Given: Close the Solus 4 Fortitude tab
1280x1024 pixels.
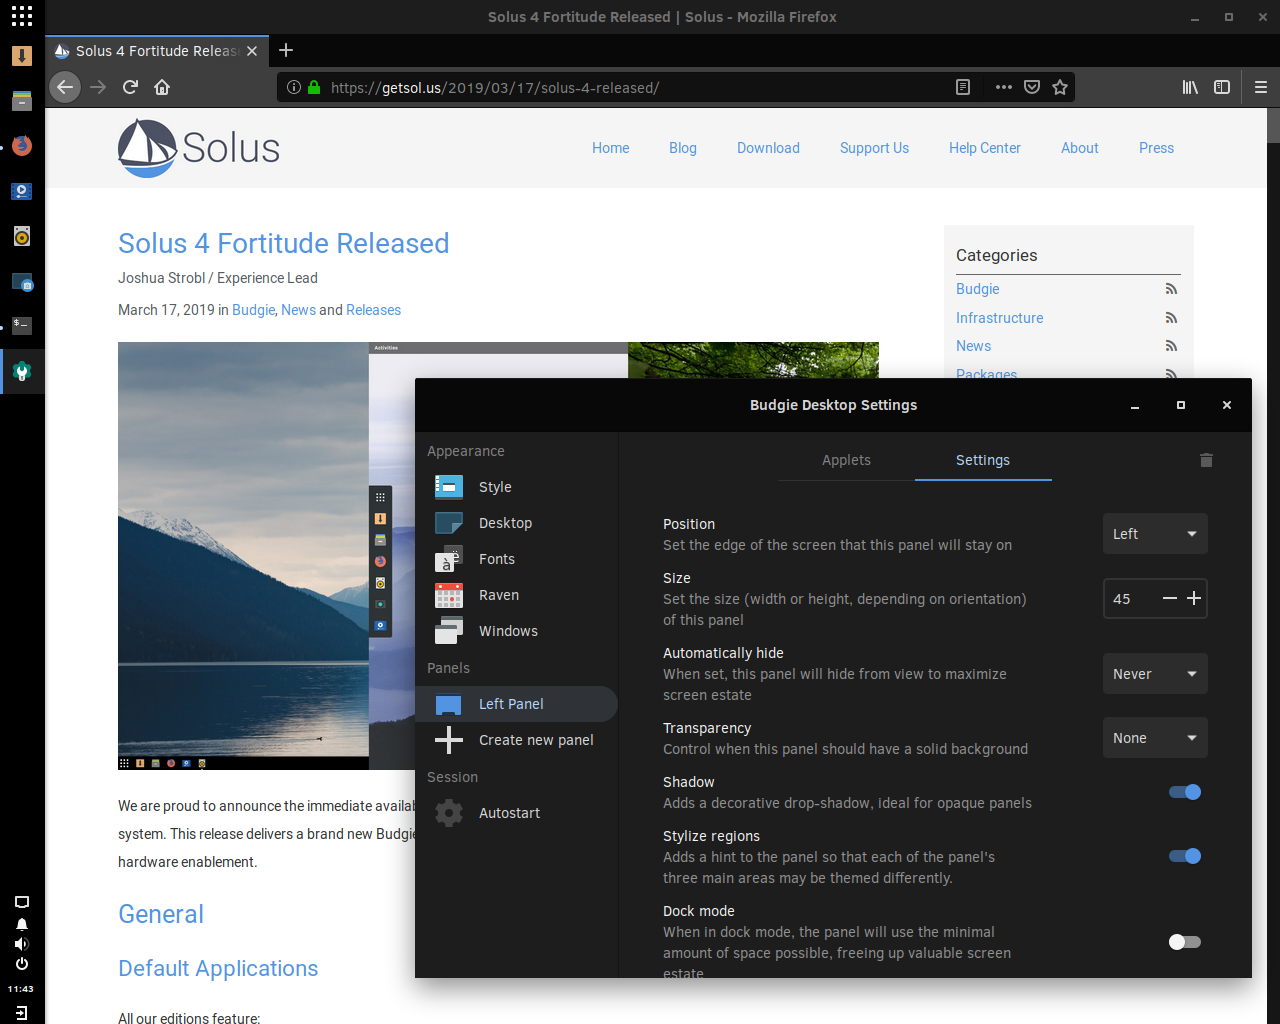Looking at the screenshot, I should [x=252, y=51].
